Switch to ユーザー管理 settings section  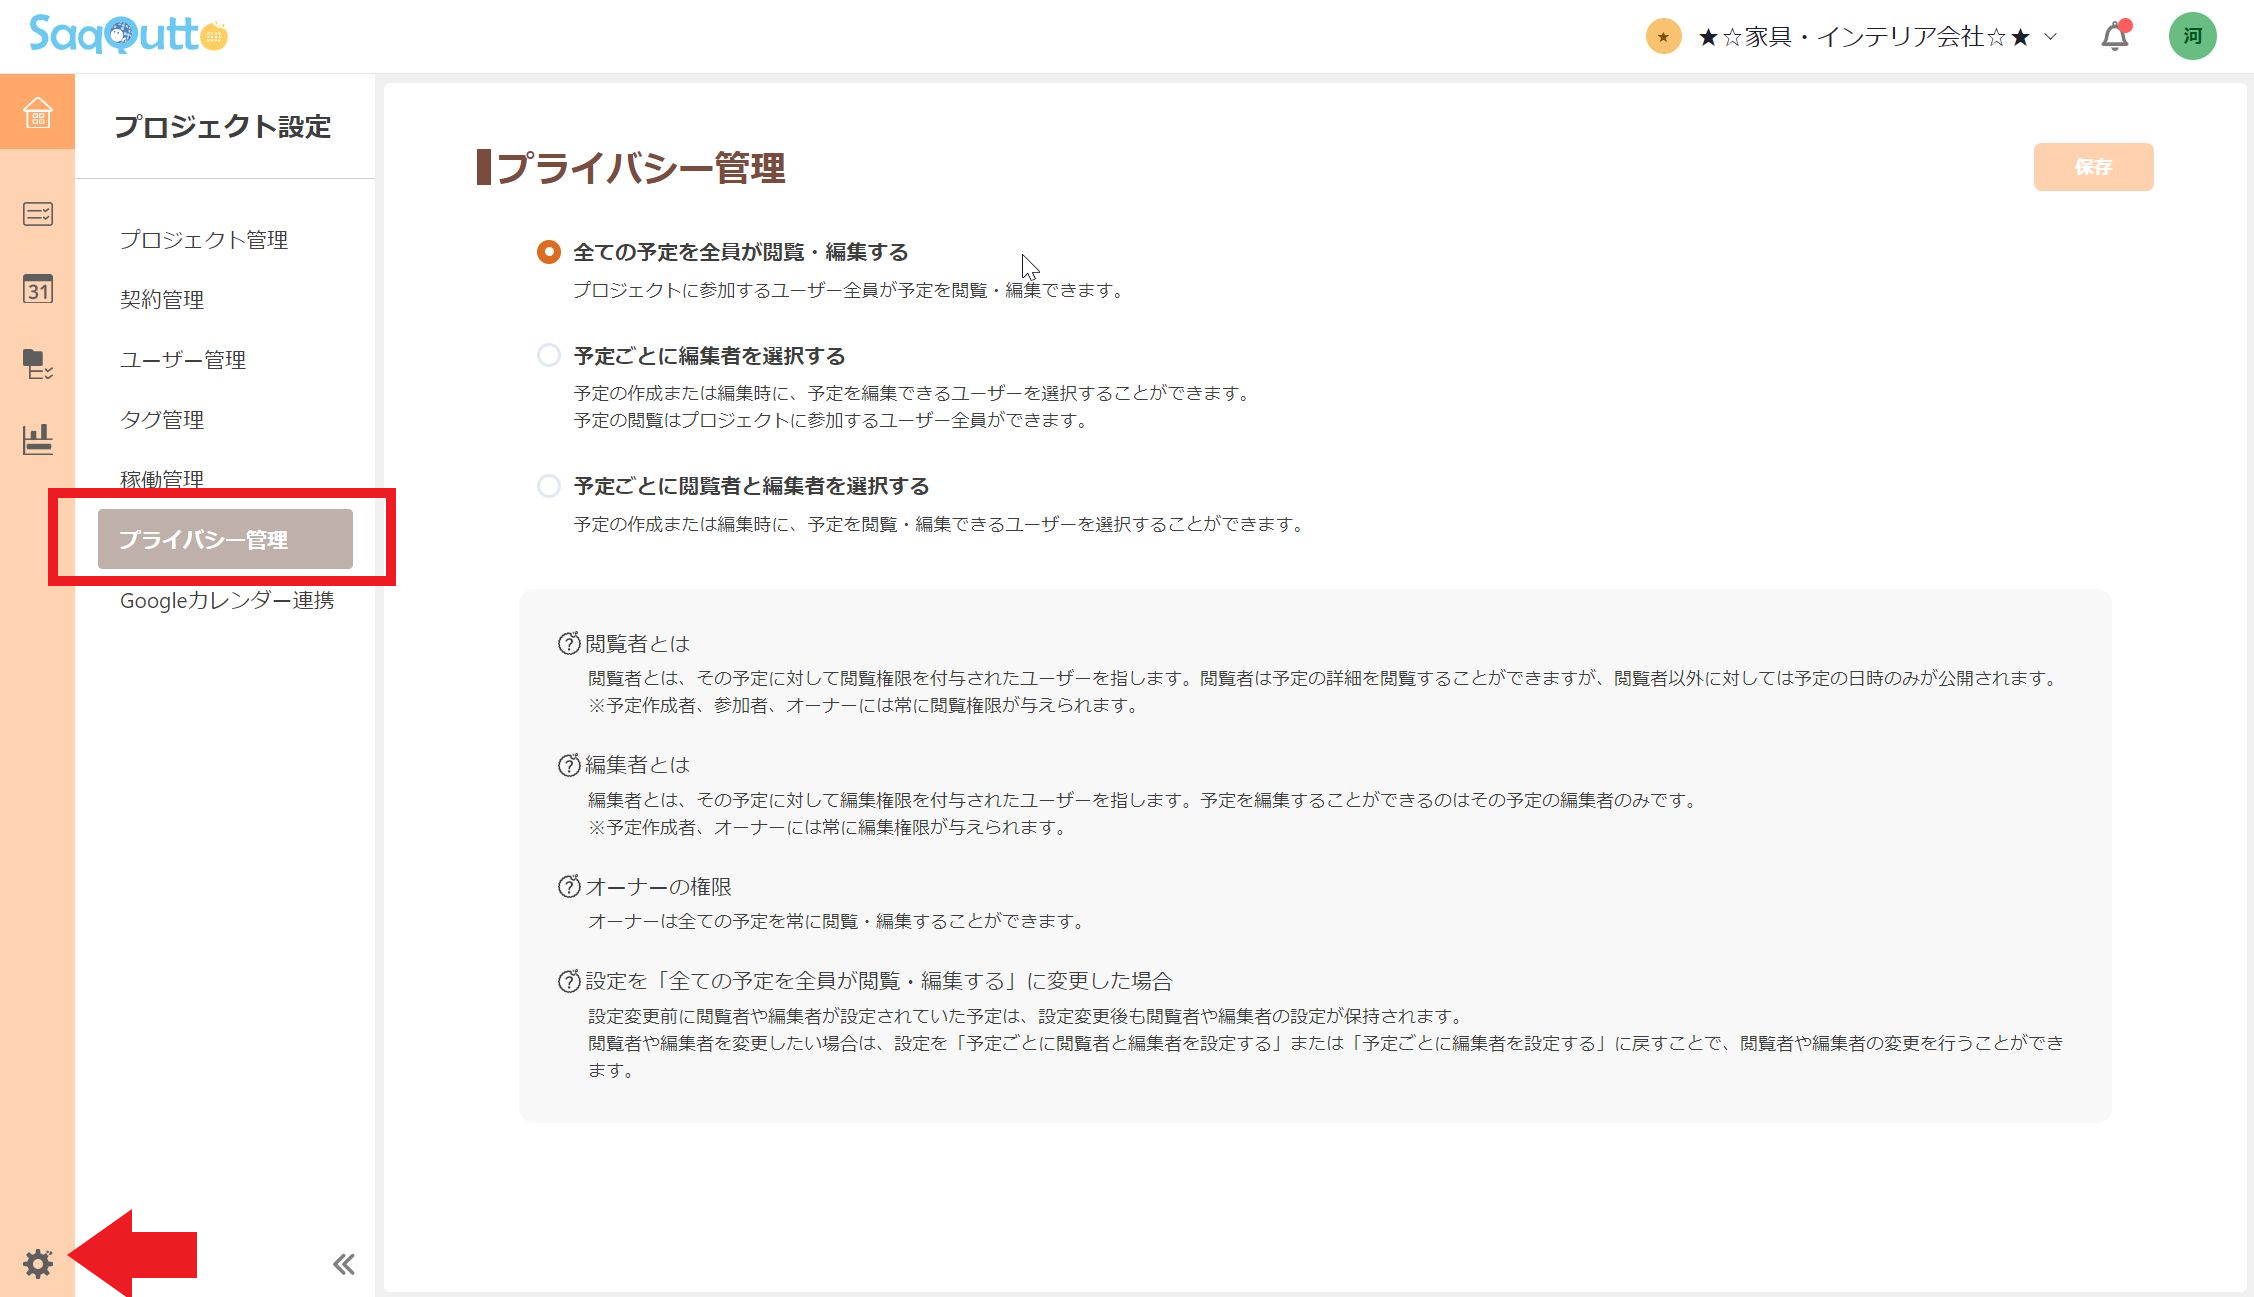[183, 360]
